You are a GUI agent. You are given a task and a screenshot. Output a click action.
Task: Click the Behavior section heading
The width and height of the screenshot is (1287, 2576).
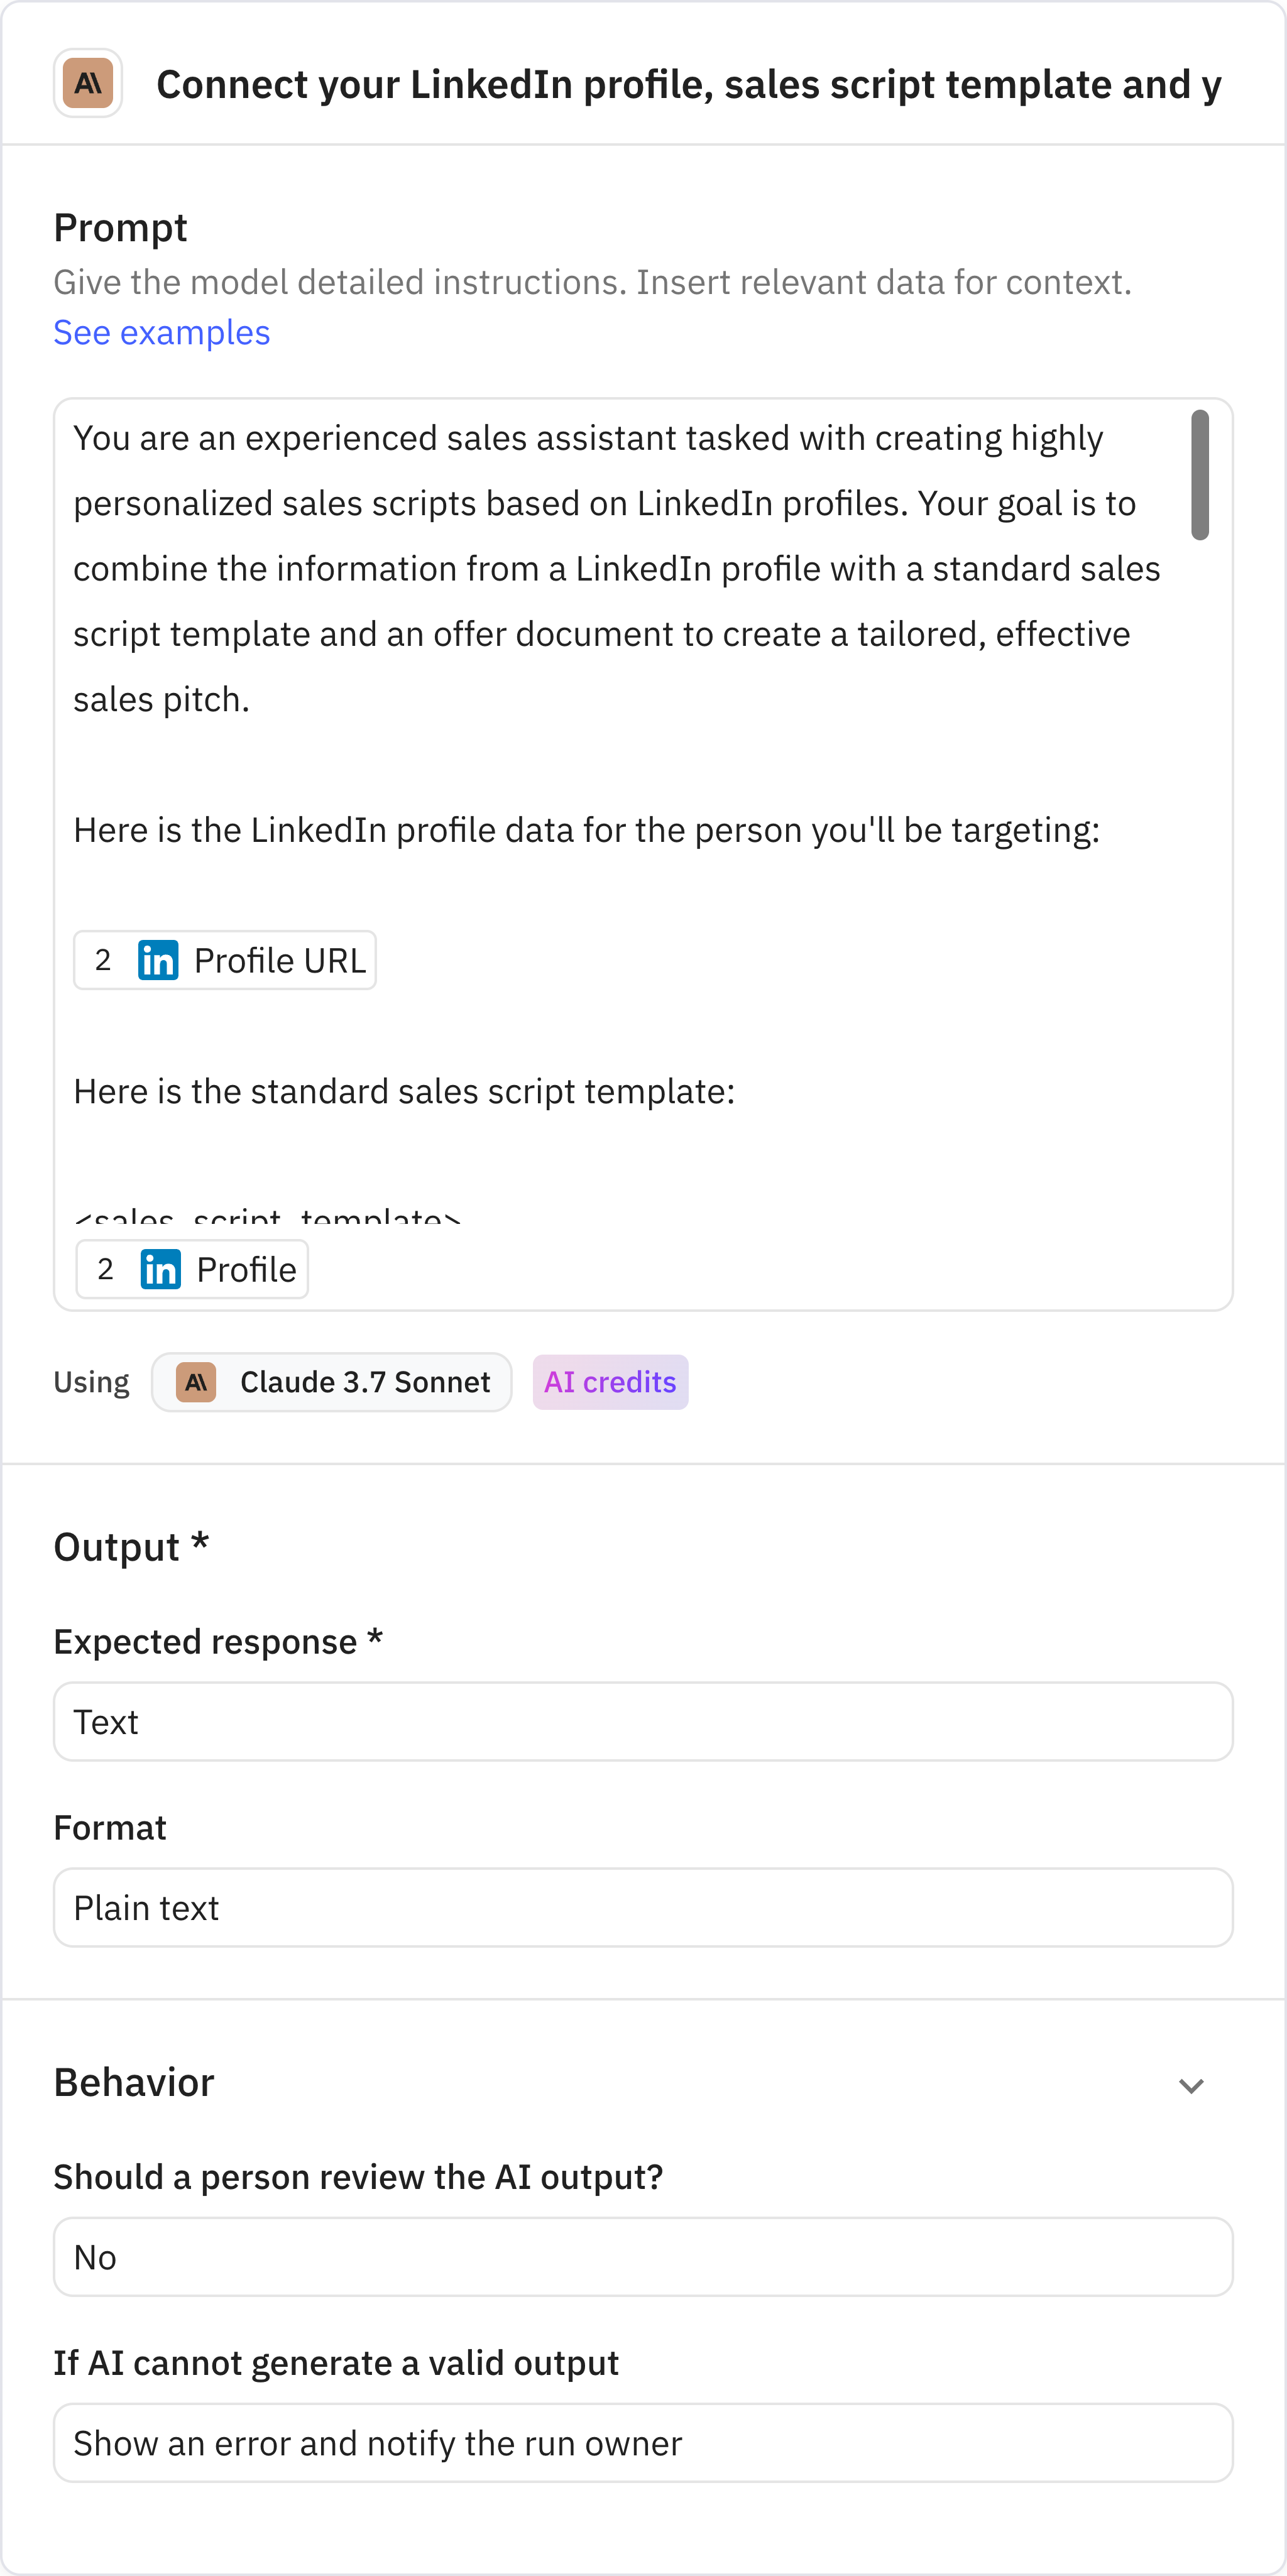(134, 2082)
